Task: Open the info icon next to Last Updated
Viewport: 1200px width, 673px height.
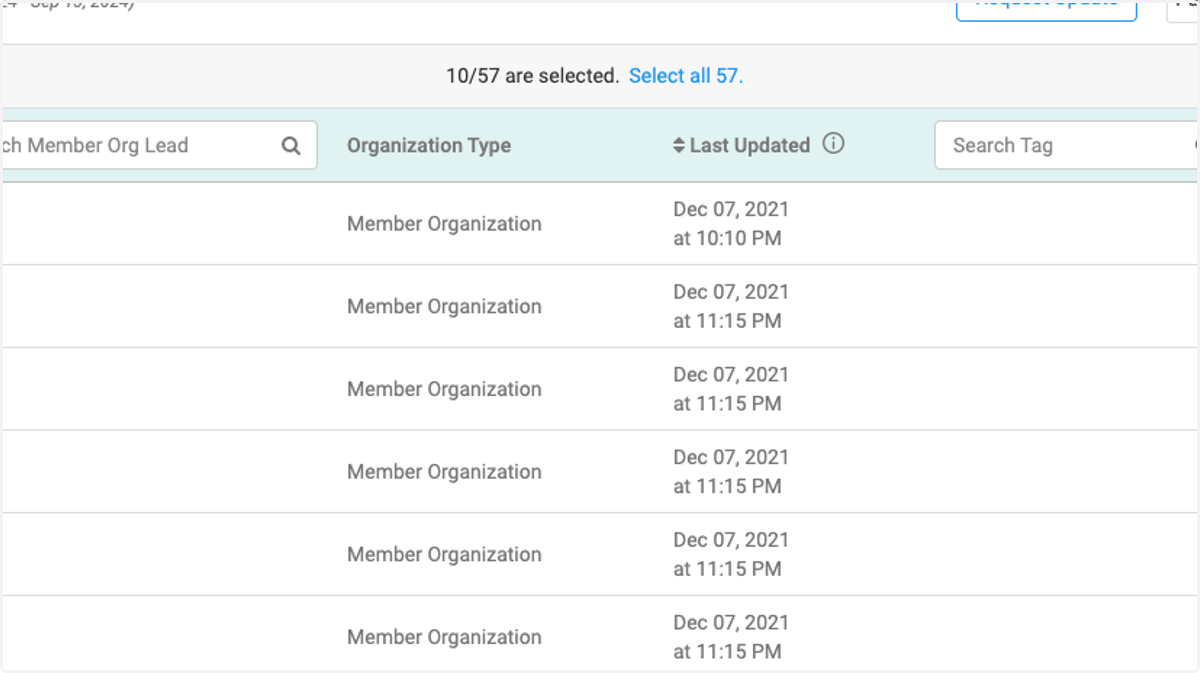Action: coord(833,144)
